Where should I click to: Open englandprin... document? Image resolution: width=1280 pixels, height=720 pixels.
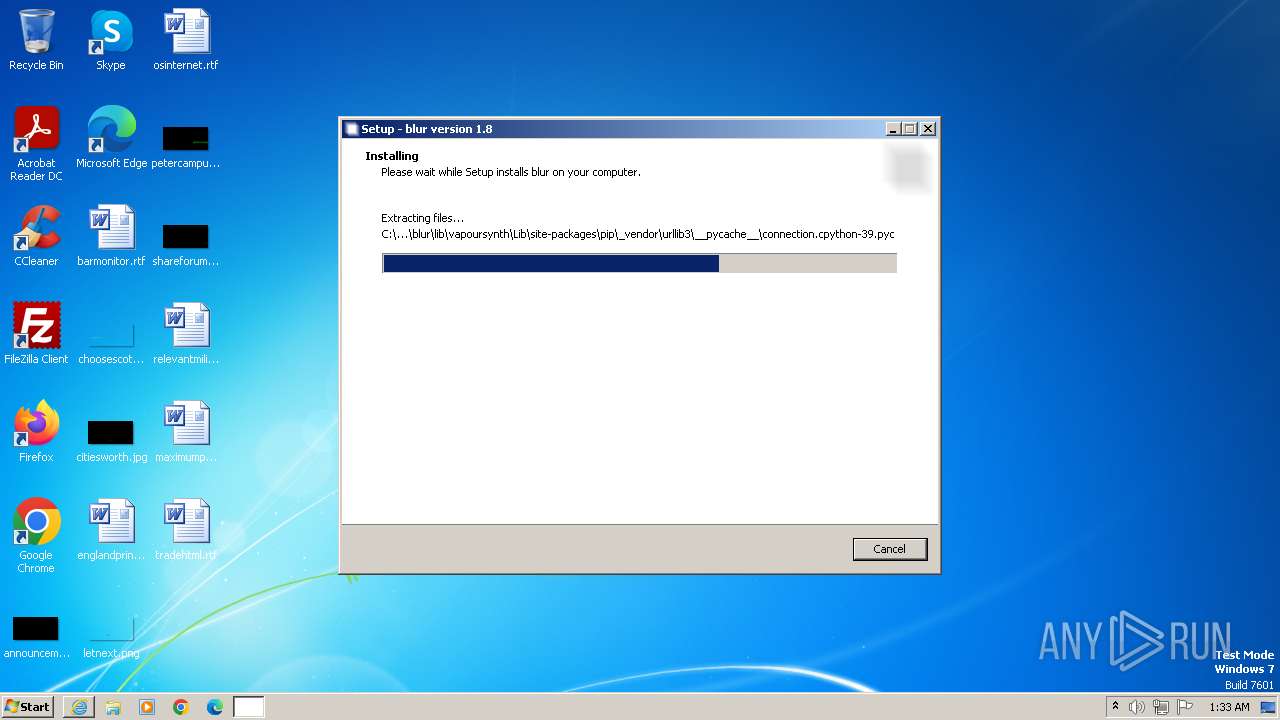pyautogui.click(x=111, y=531)
